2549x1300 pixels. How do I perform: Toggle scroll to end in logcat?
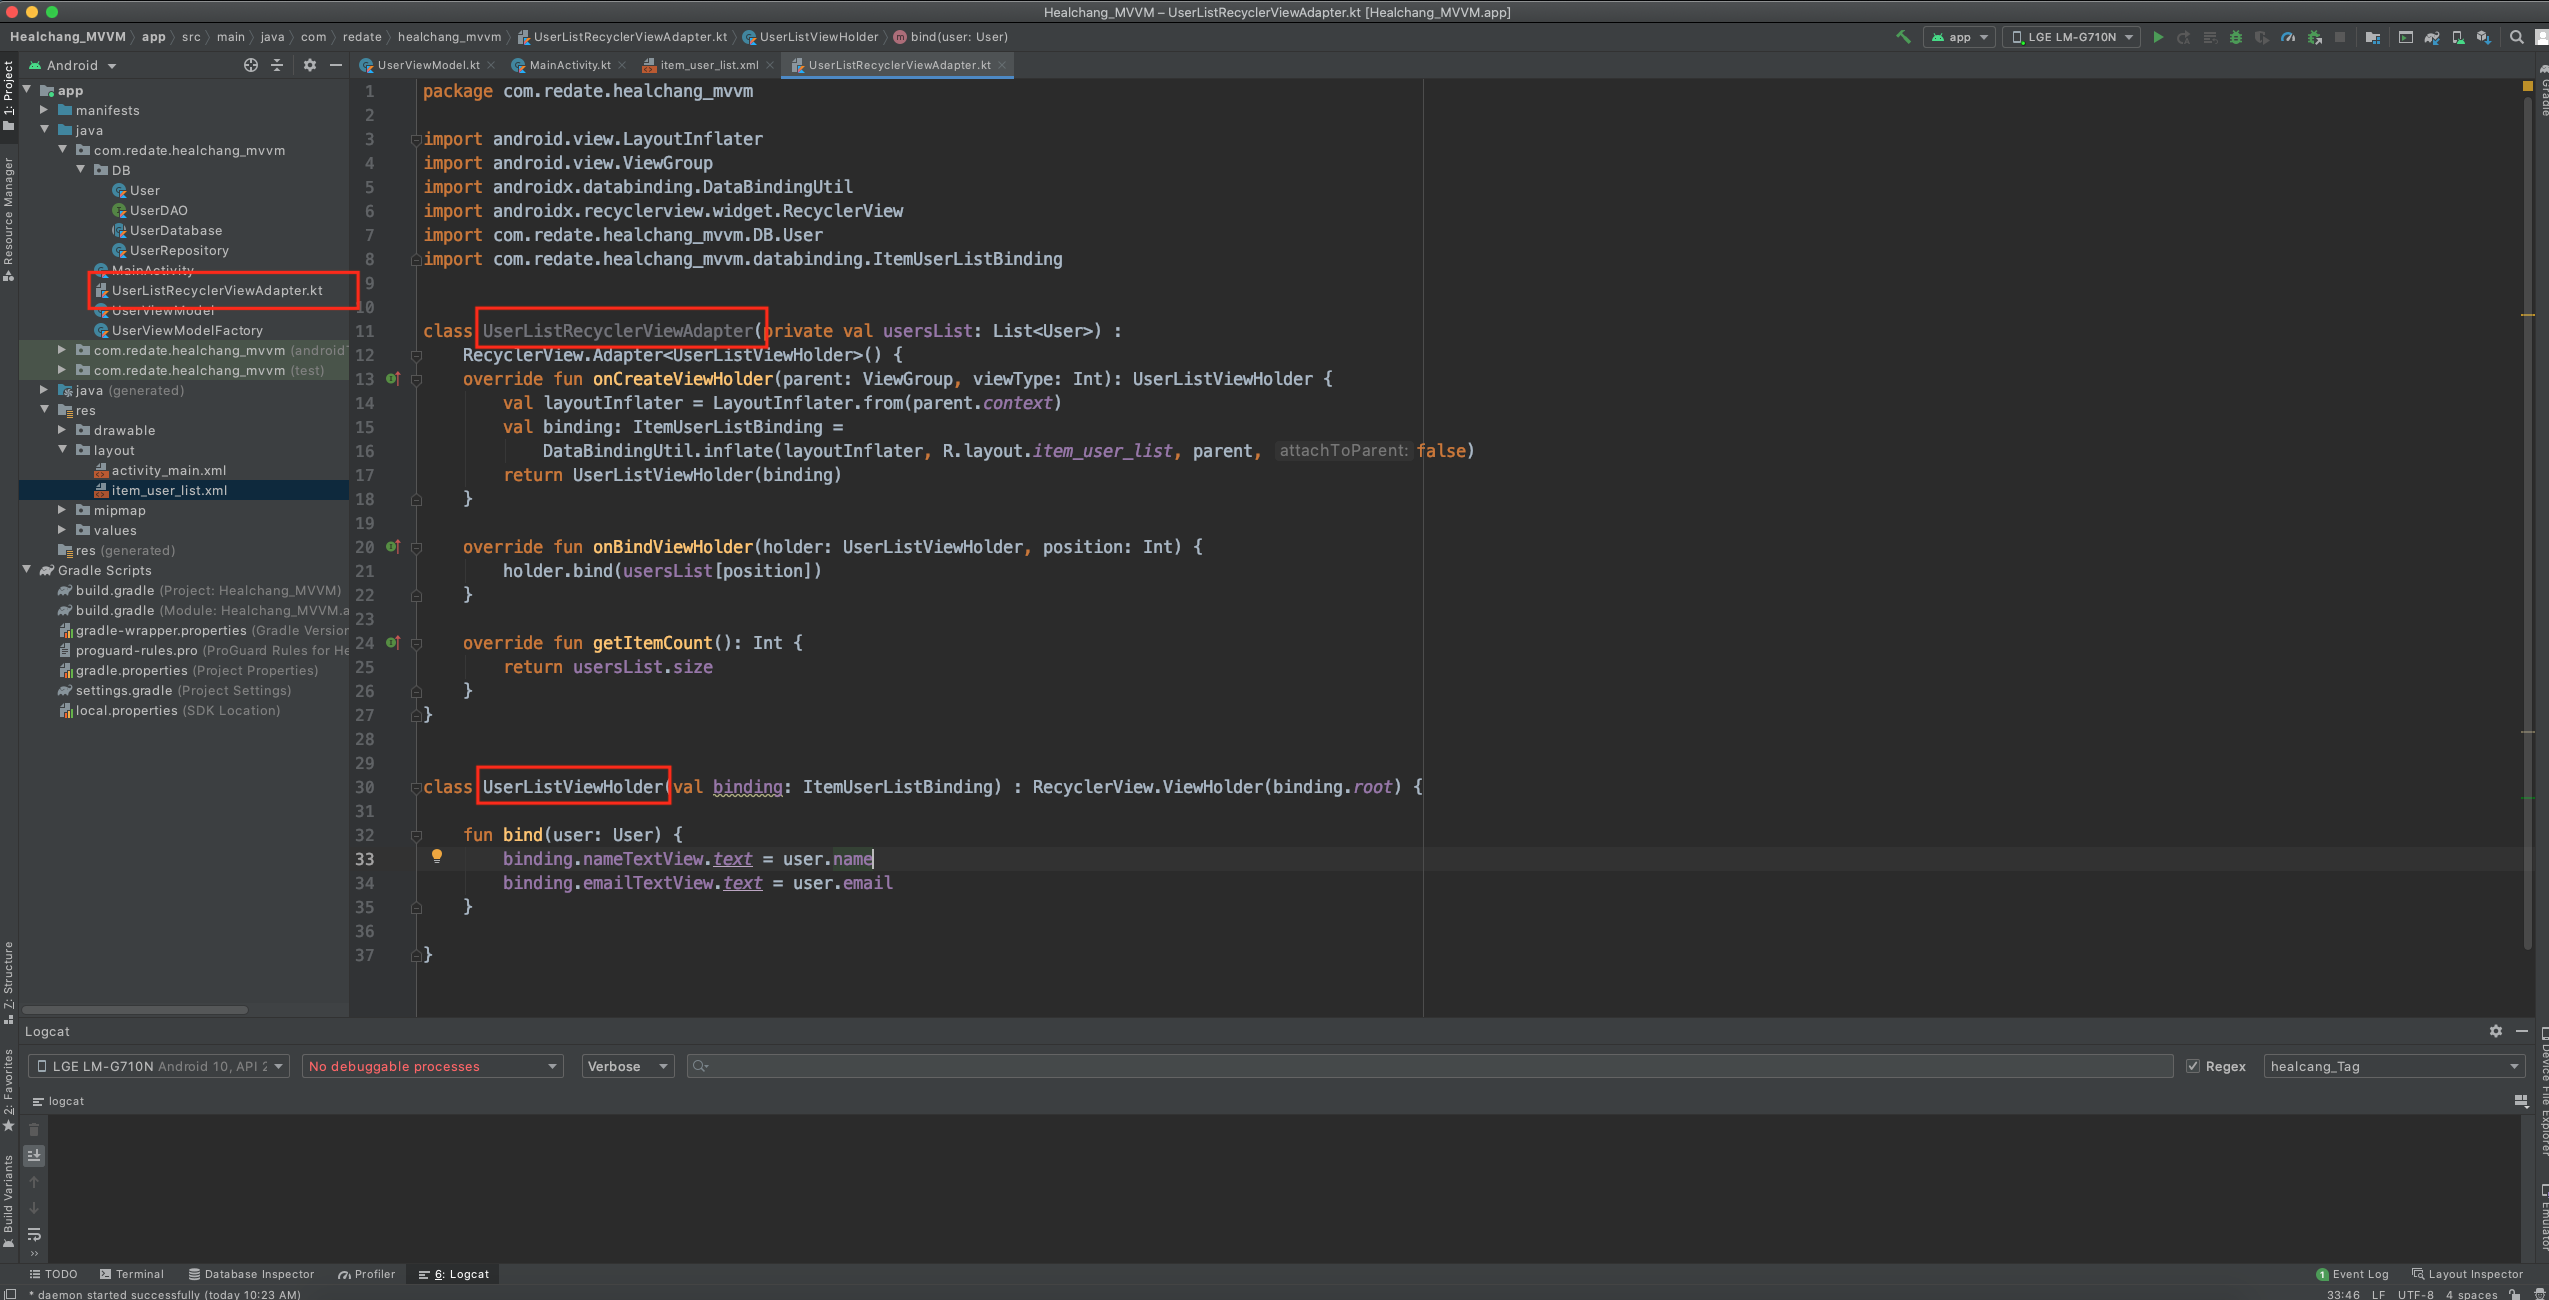click(x=34, y=1155)
